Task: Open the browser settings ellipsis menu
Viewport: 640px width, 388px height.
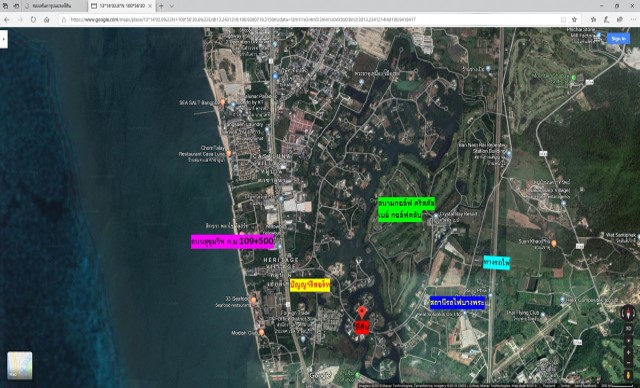Action: [633, 19]
